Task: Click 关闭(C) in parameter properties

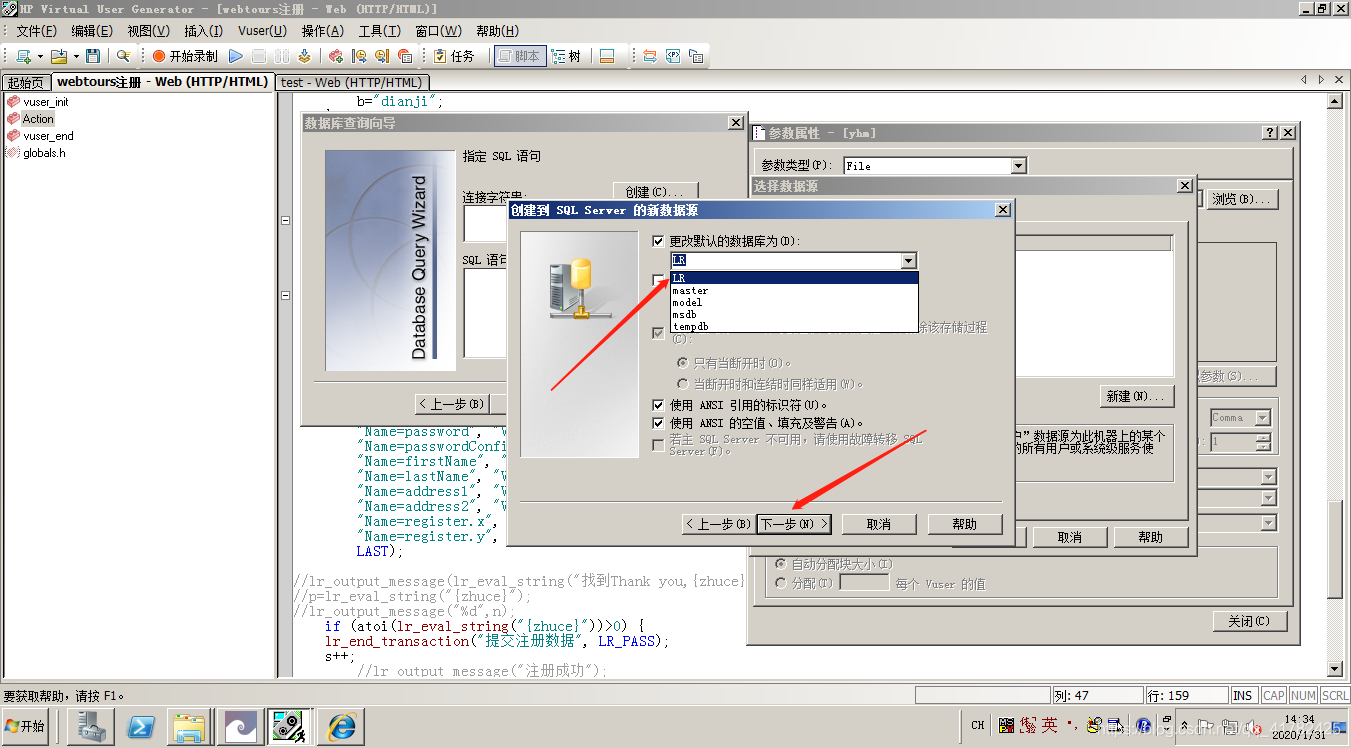Action: [x=1249, y=621]
